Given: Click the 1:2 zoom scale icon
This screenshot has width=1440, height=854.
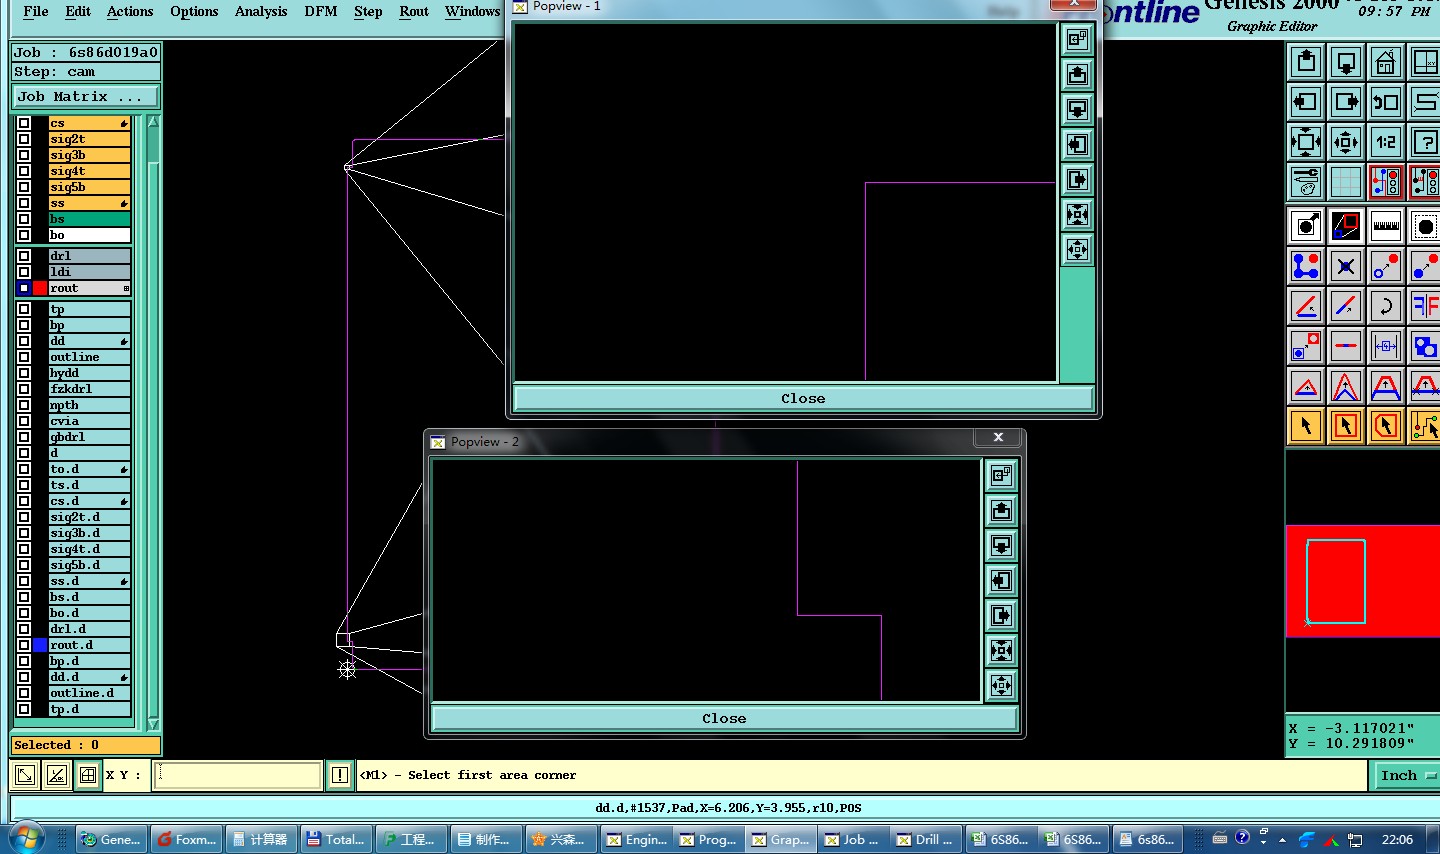Looking at the screenshot, I should pos(1386,142).
